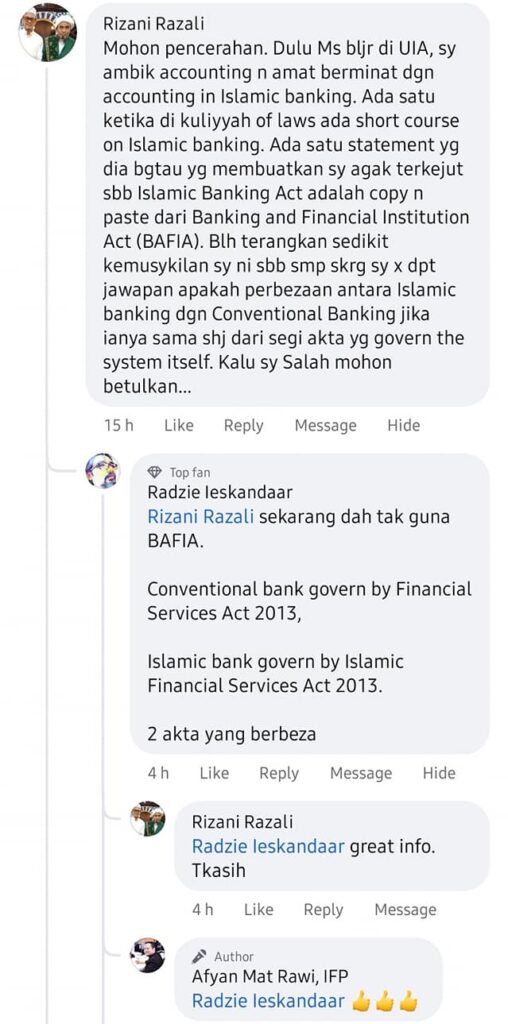The height and width of the screenshot is (1024, 508).
Task: Open Rizani Razali's profile picture on the top comment
Action: pos(47,33)
